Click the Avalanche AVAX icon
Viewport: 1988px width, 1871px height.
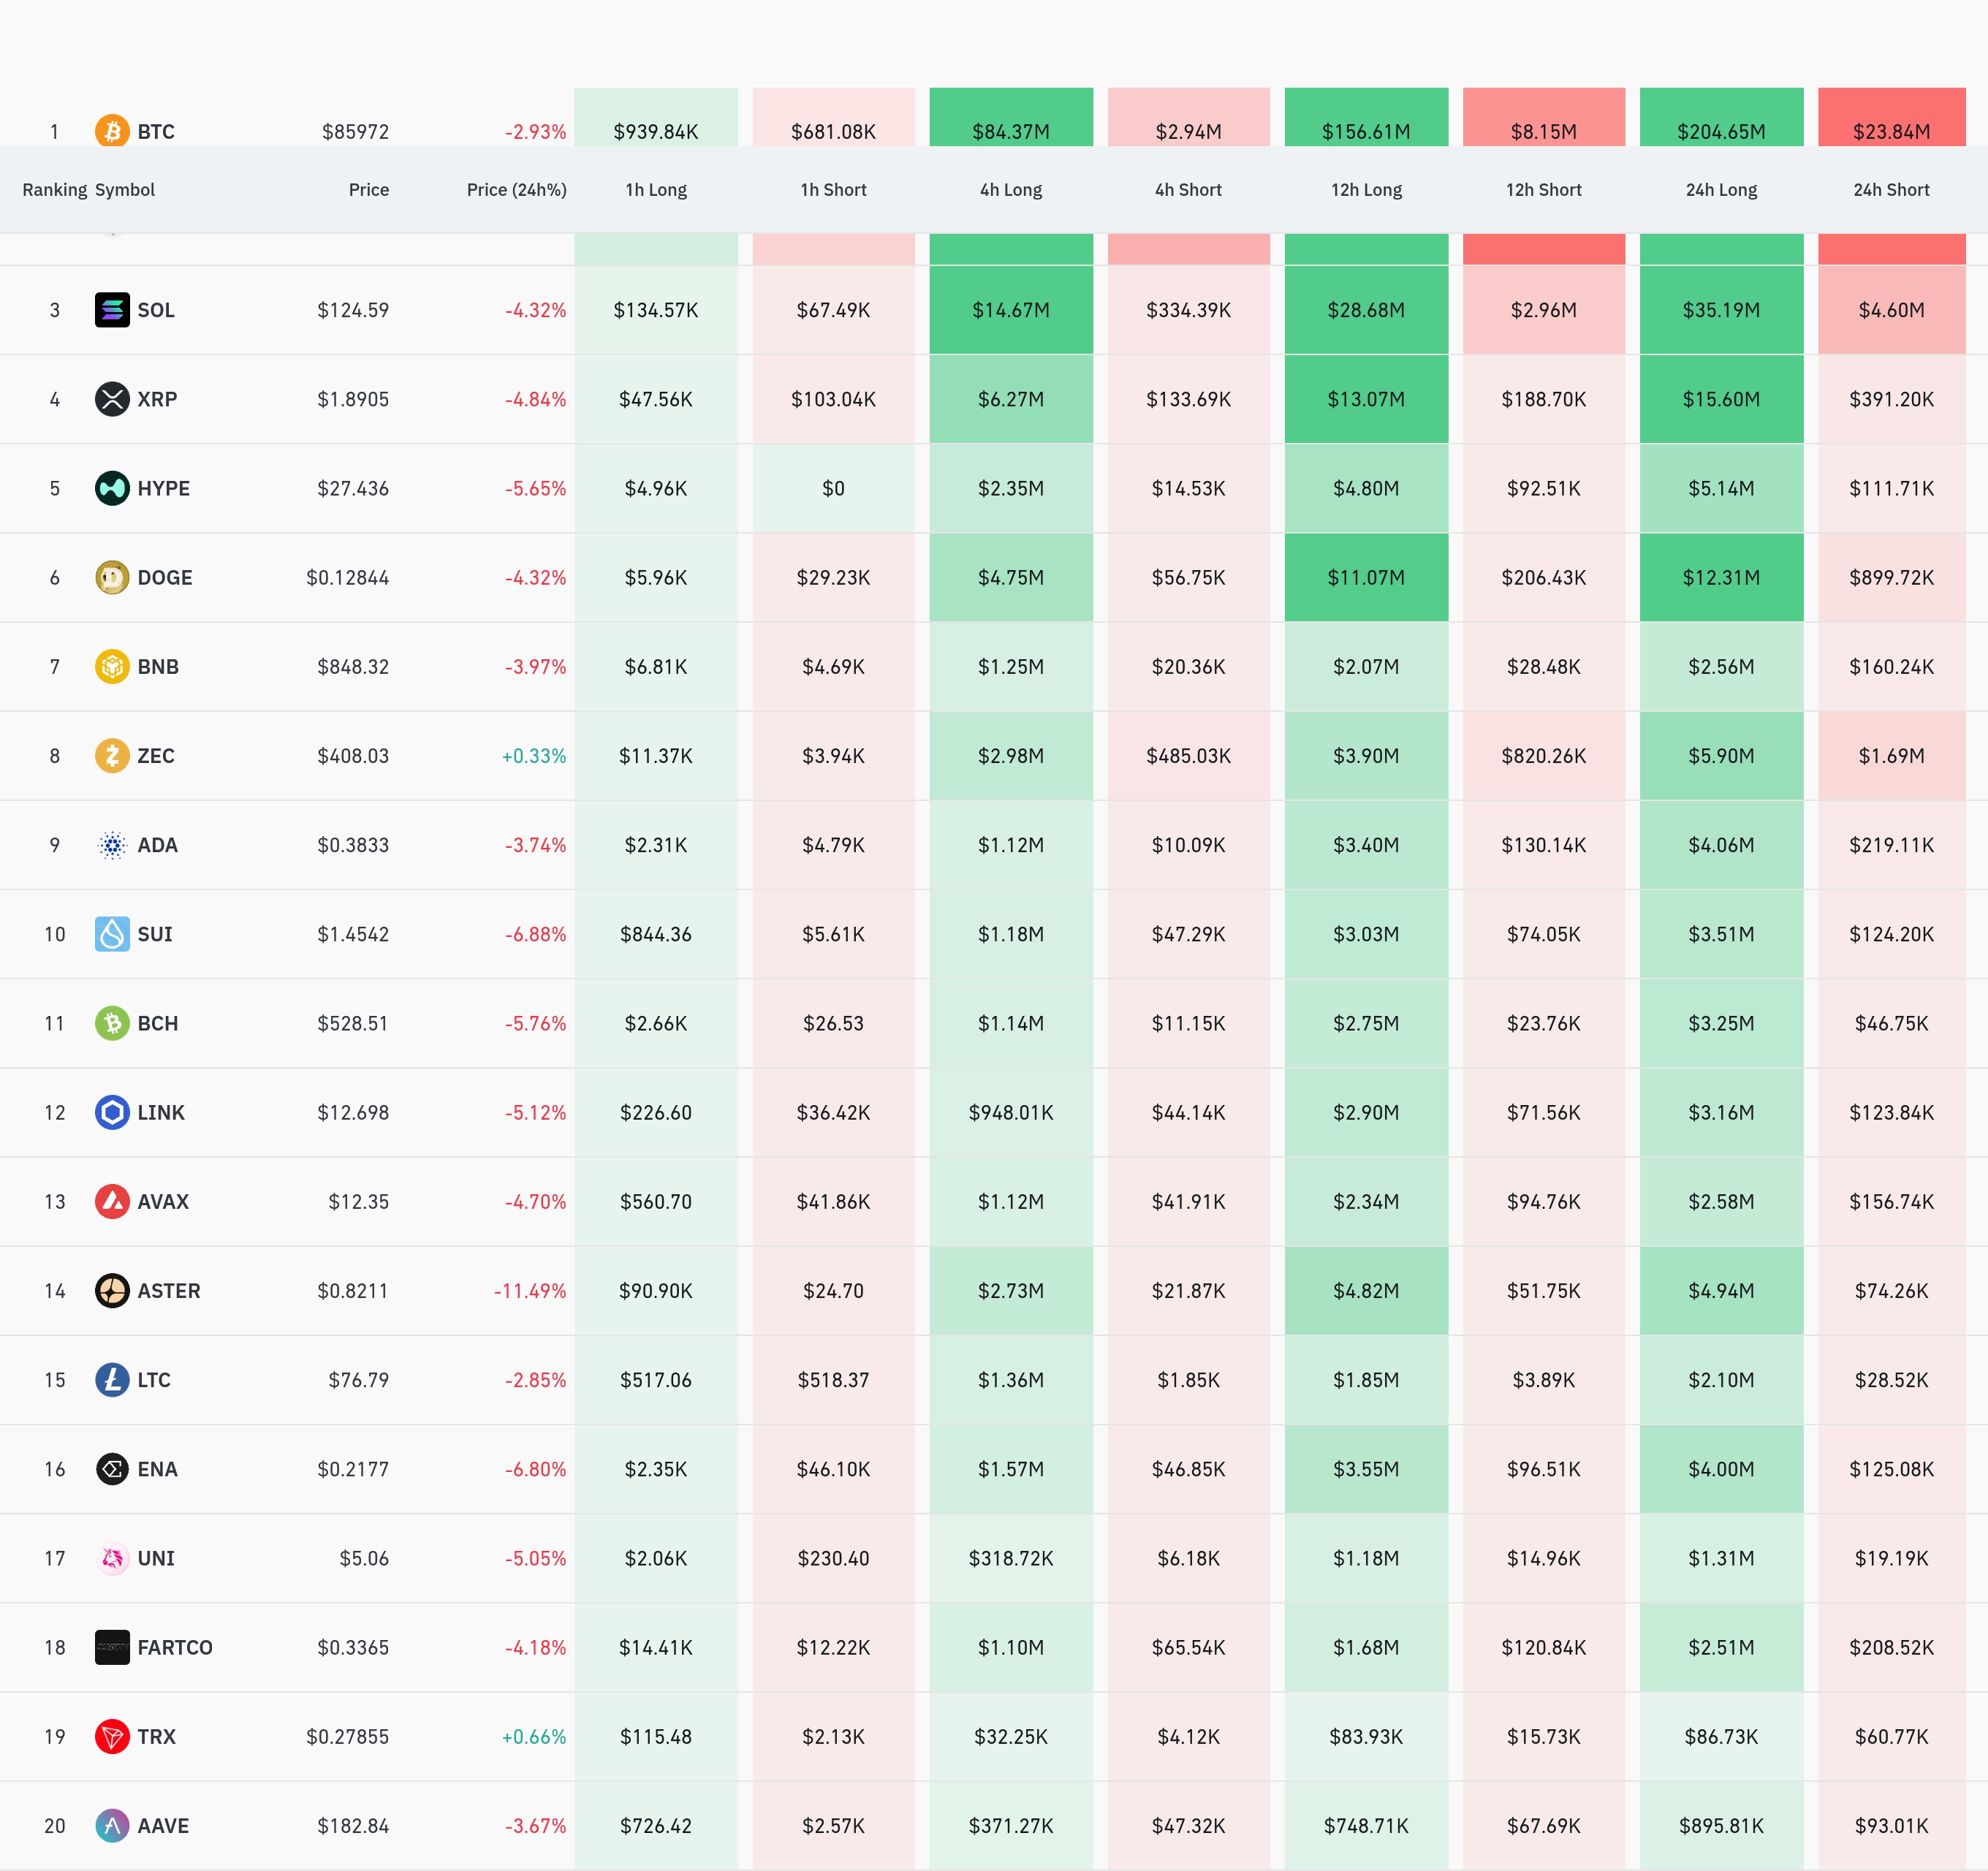tap(112, 1202)
